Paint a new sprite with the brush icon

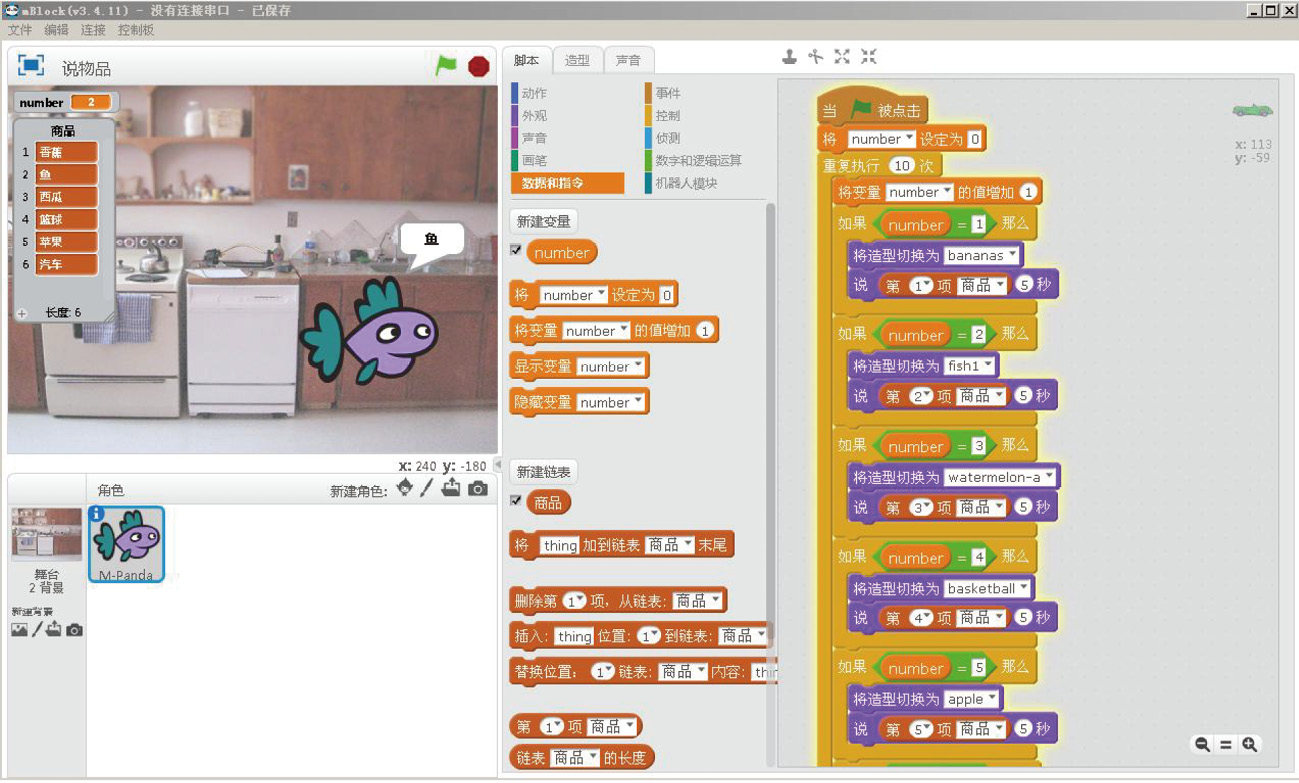427,488
